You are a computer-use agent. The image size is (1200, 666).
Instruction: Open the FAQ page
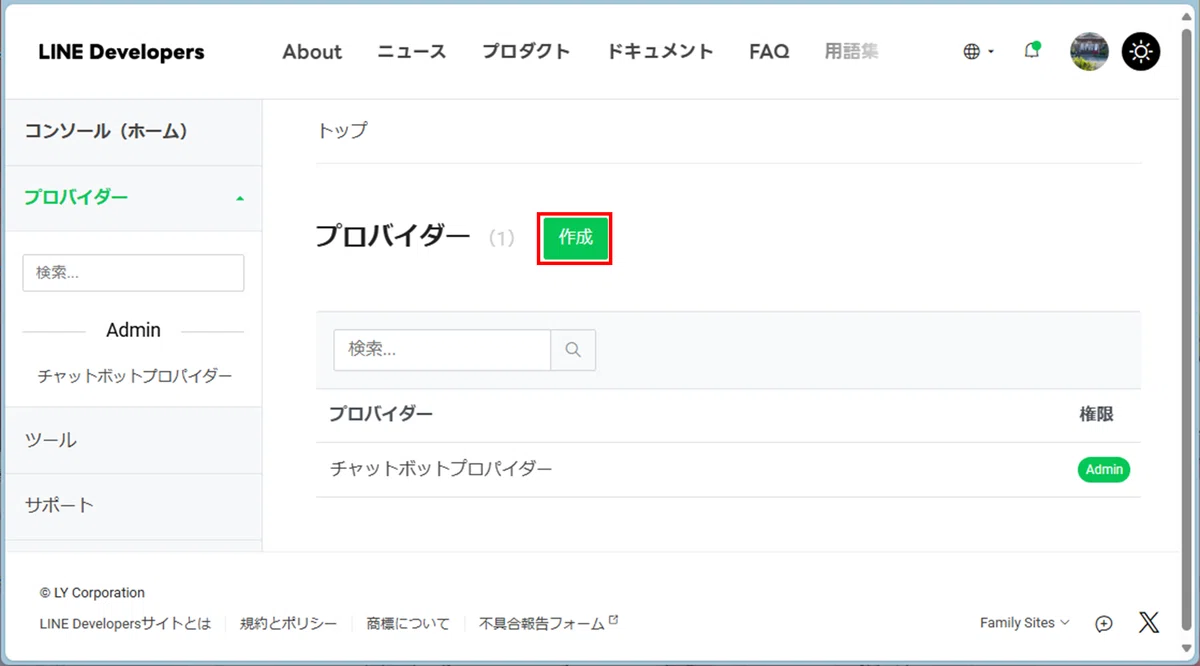(x=769, y=52)
